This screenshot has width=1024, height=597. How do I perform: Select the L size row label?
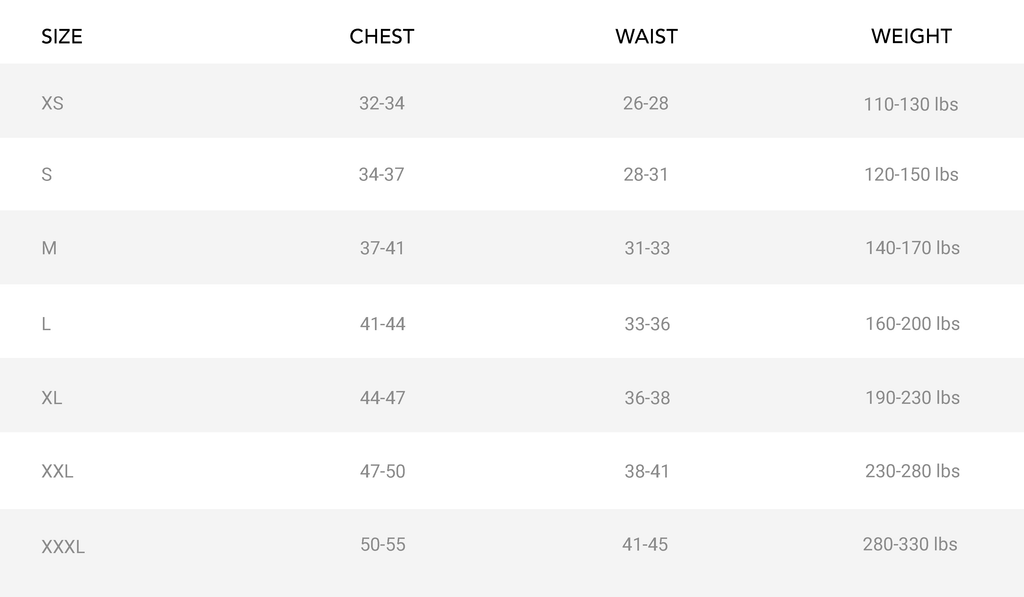click(x=46, y=324)
